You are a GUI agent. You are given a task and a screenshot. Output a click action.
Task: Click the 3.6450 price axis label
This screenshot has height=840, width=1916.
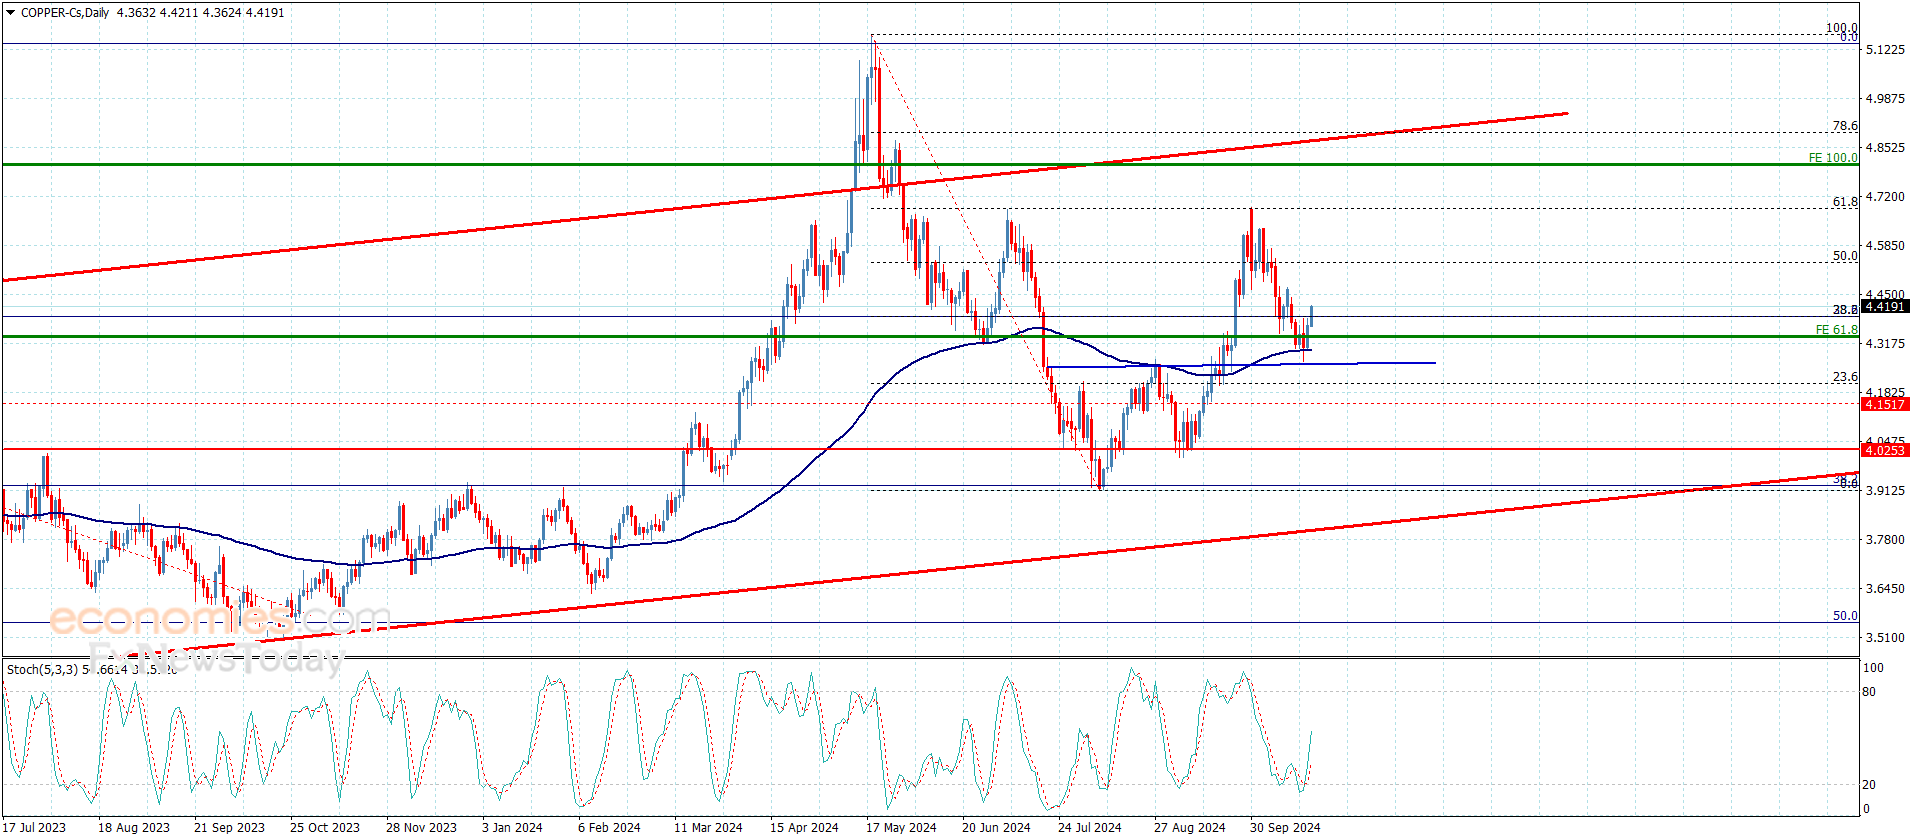click(x=1884, y=589)
